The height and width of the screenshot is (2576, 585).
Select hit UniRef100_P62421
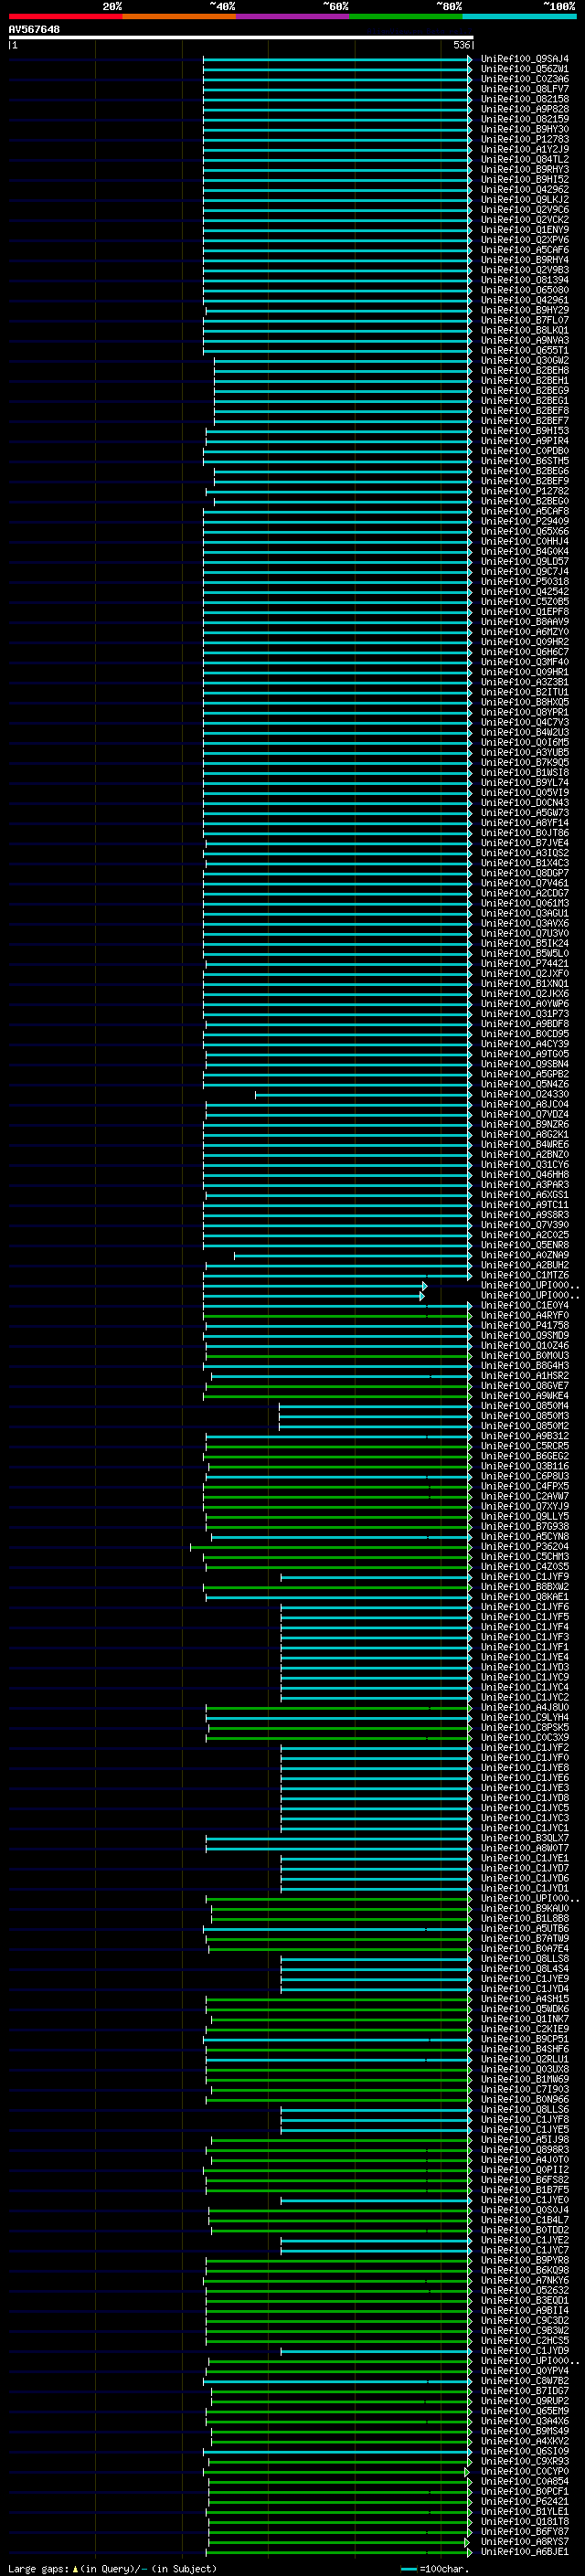point(524,2501)
